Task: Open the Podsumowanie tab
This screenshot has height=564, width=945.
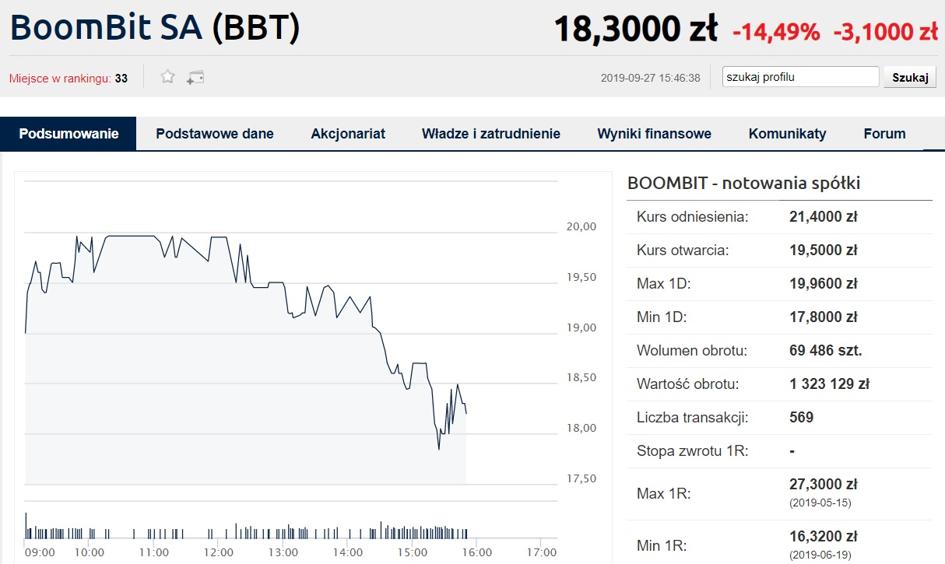Action: tap(68, 134)
